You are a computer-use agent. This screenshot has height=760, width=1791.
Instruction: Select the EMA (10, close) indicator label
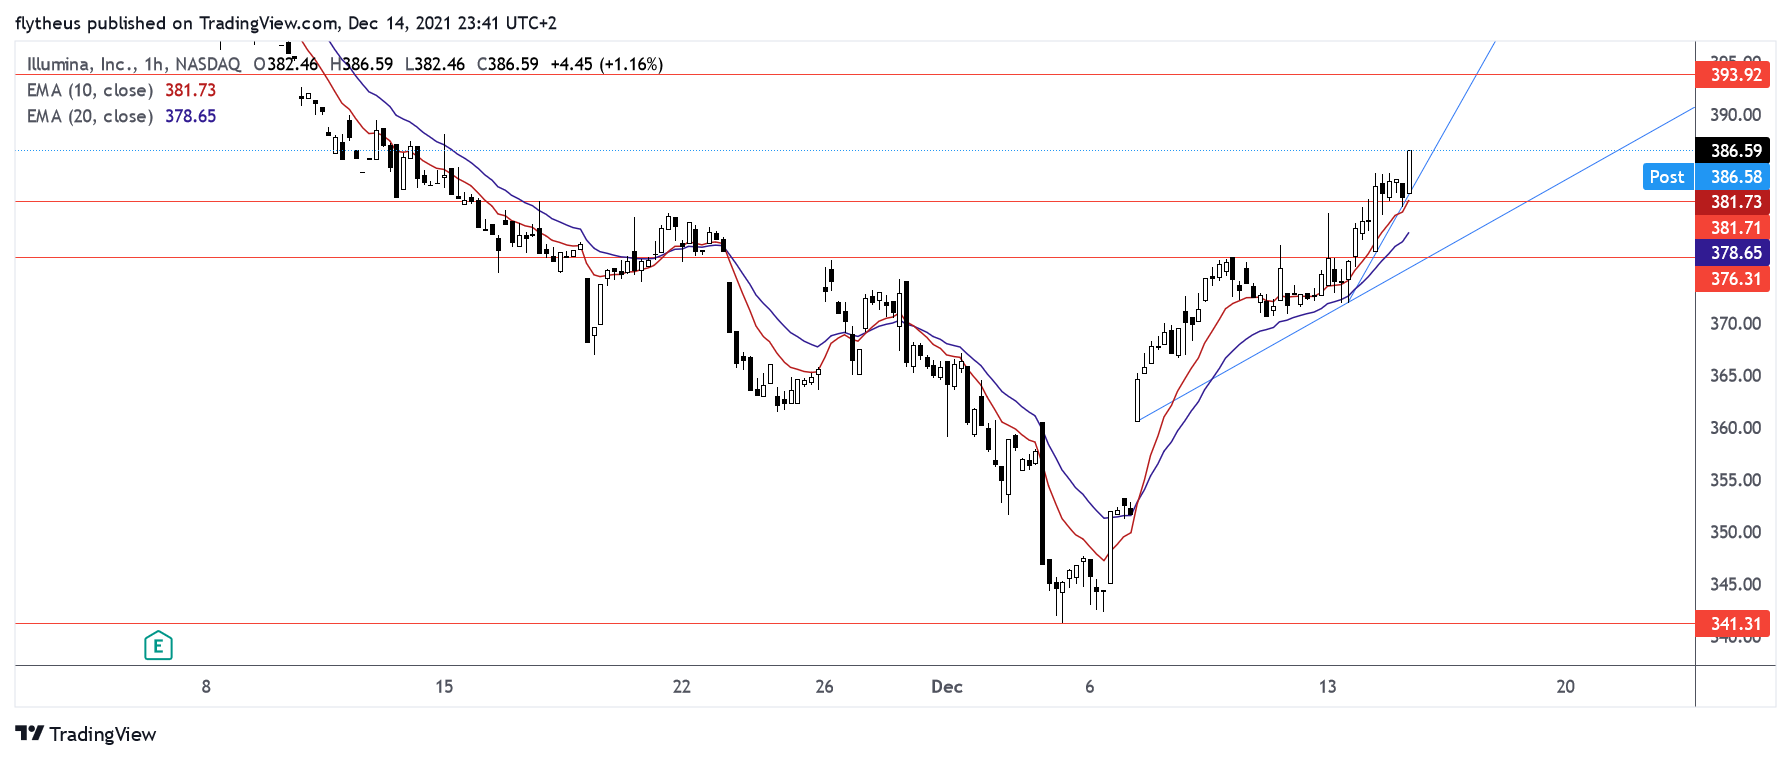(90, 90)
